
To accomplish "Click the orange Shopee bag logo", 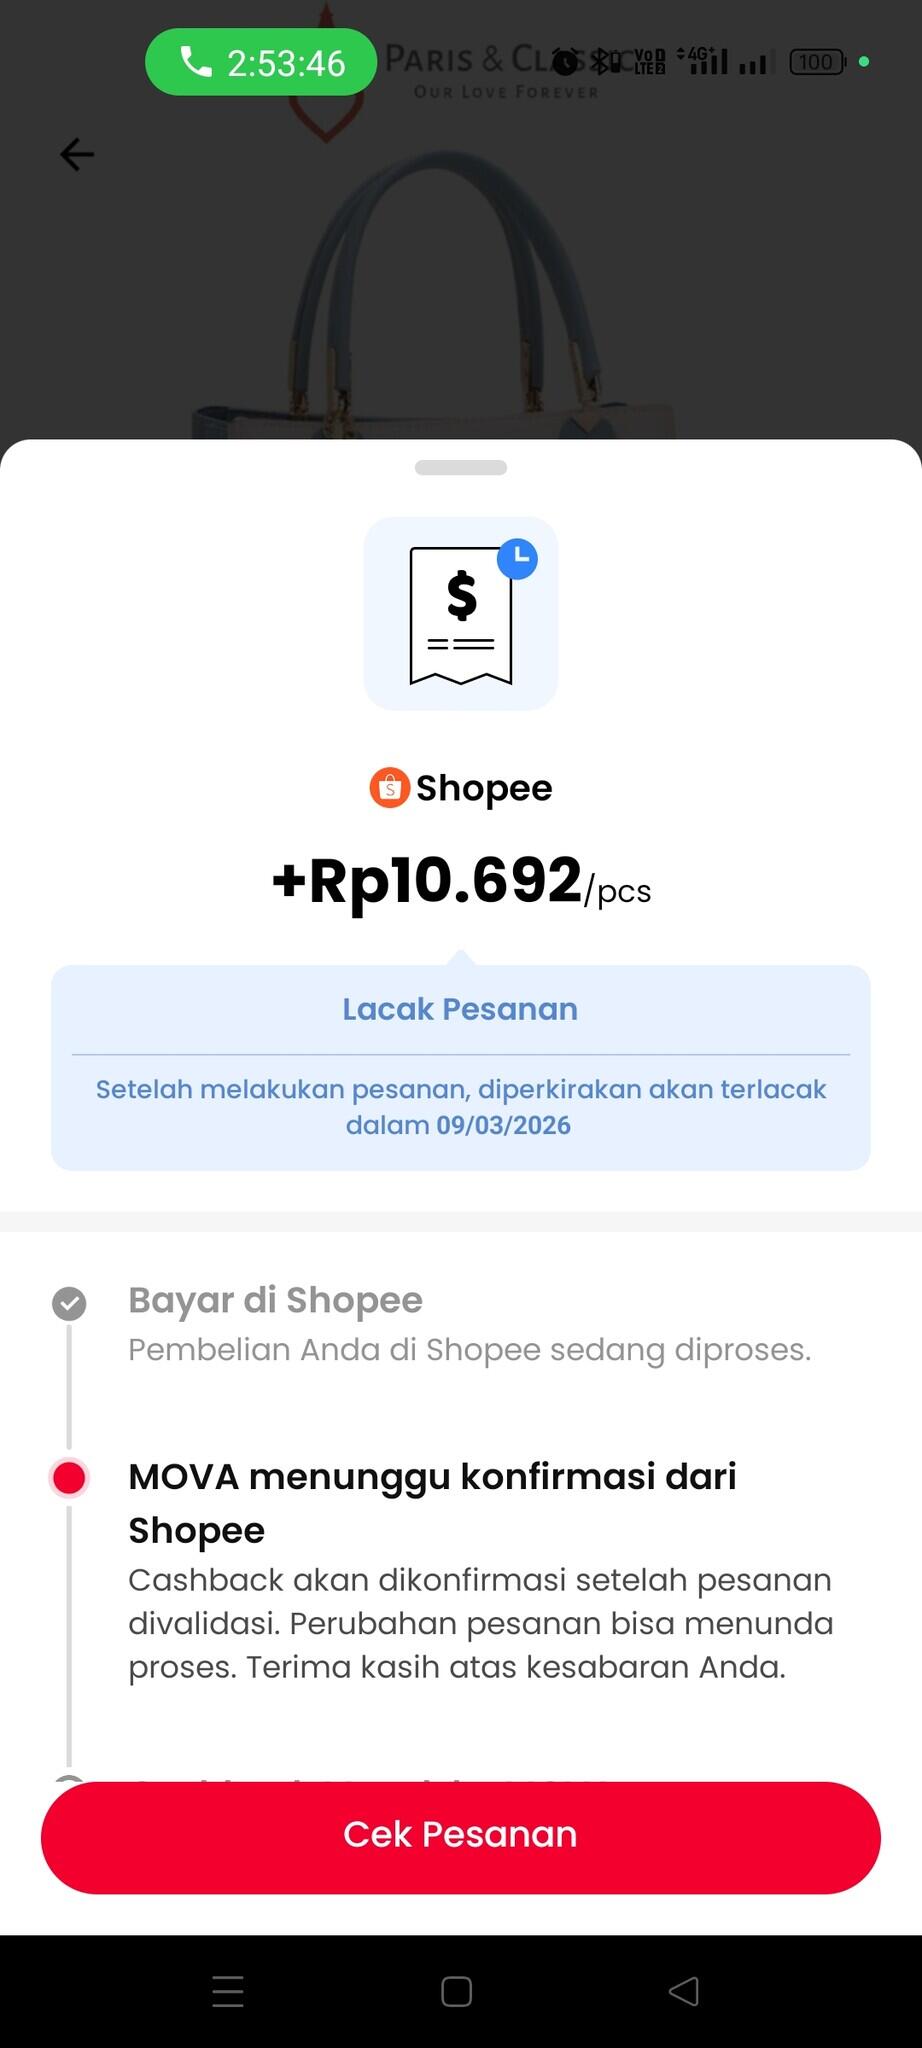I will pos(389,788).
